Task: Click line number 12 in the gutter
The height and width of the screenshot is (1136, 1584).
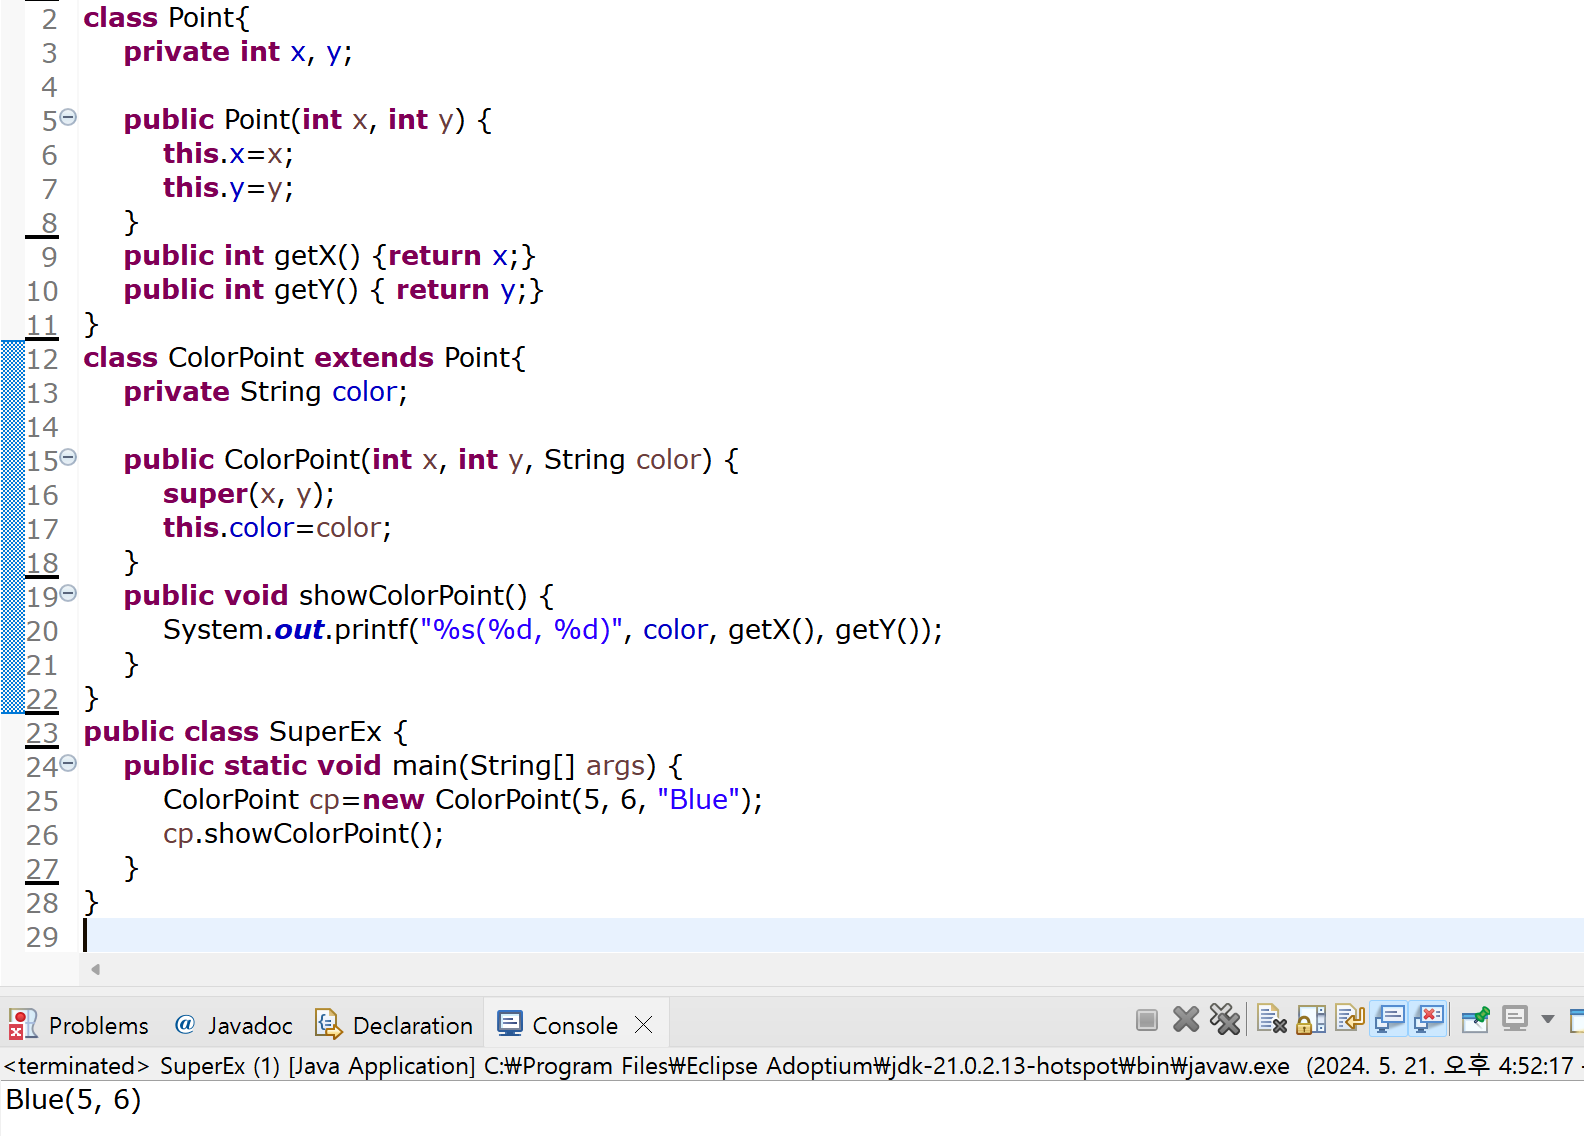Action: click(42, 359)
